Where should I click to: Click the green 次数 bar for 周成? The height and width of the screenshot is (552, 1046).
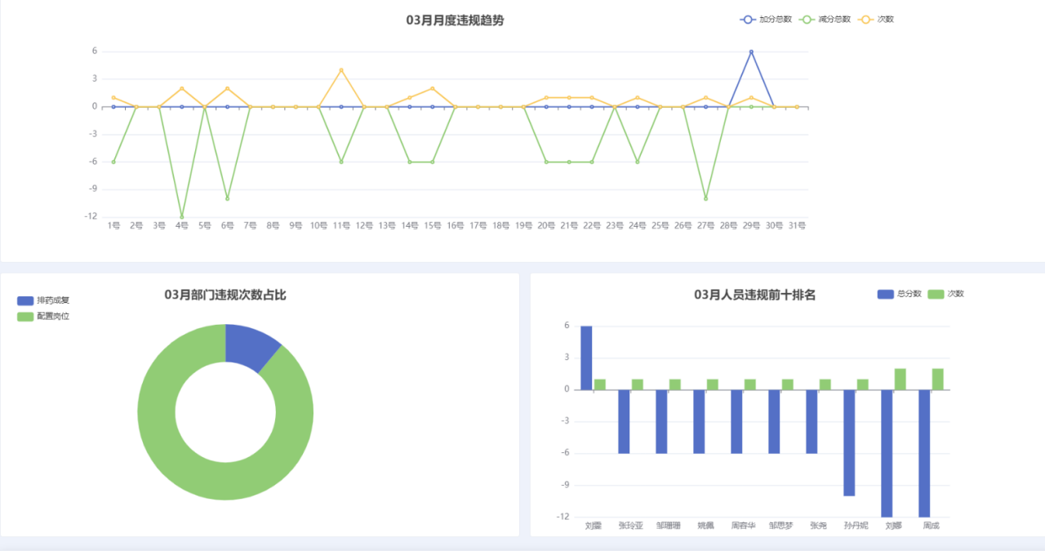(x=937, y=379)
